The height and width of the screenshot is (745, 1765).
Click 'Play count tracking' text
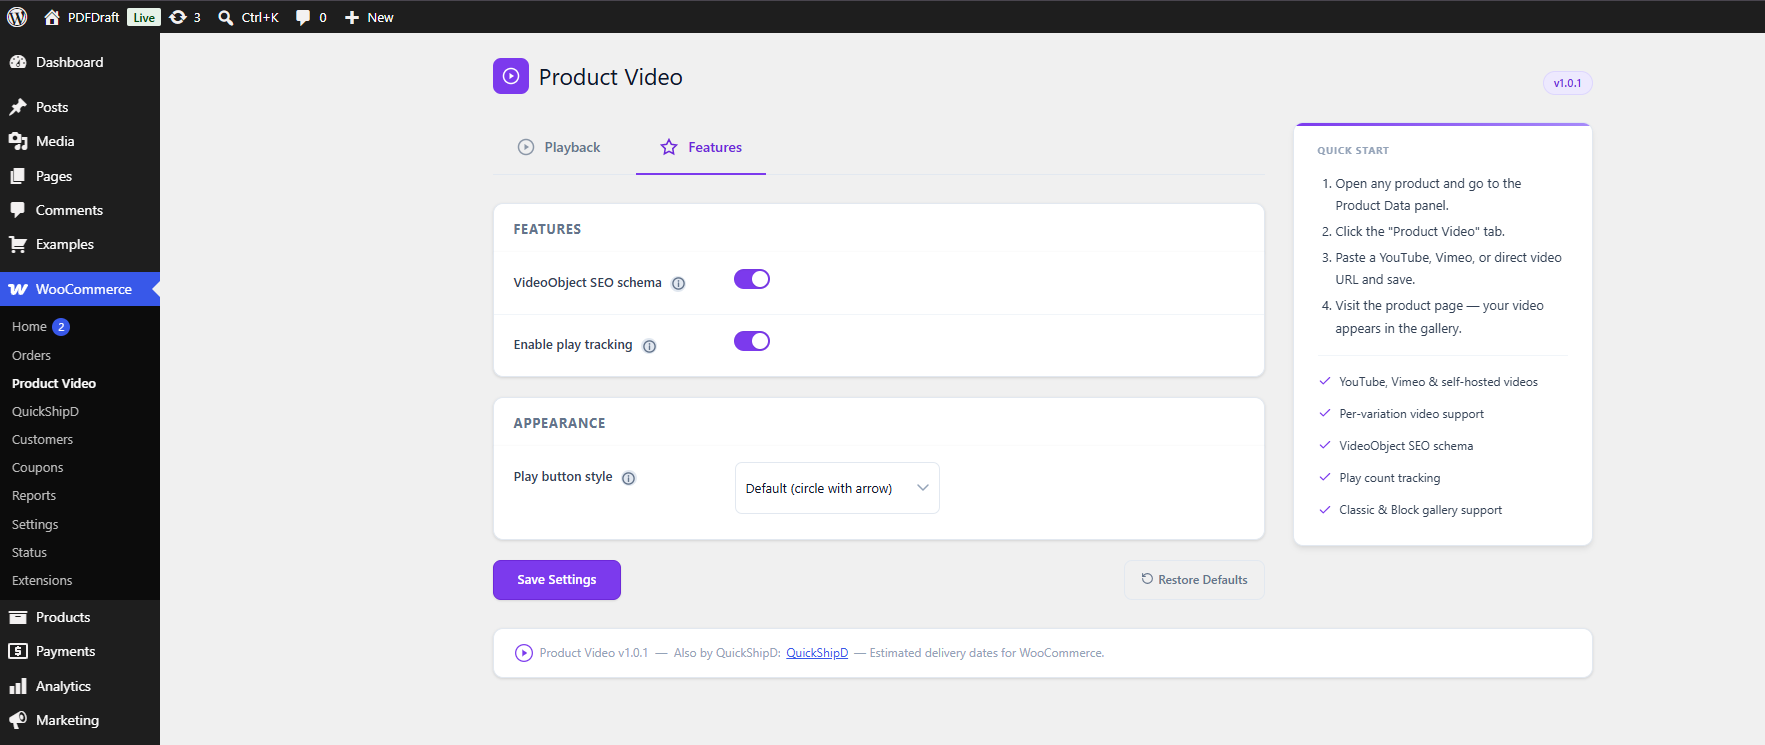point(1390,478)
